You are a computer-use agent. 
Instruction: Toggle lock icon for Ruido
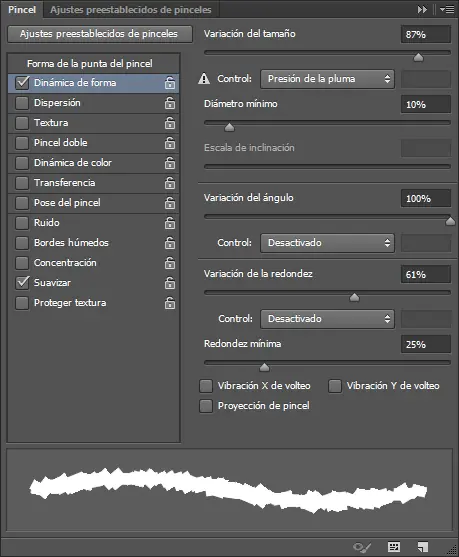pos(170,223)
